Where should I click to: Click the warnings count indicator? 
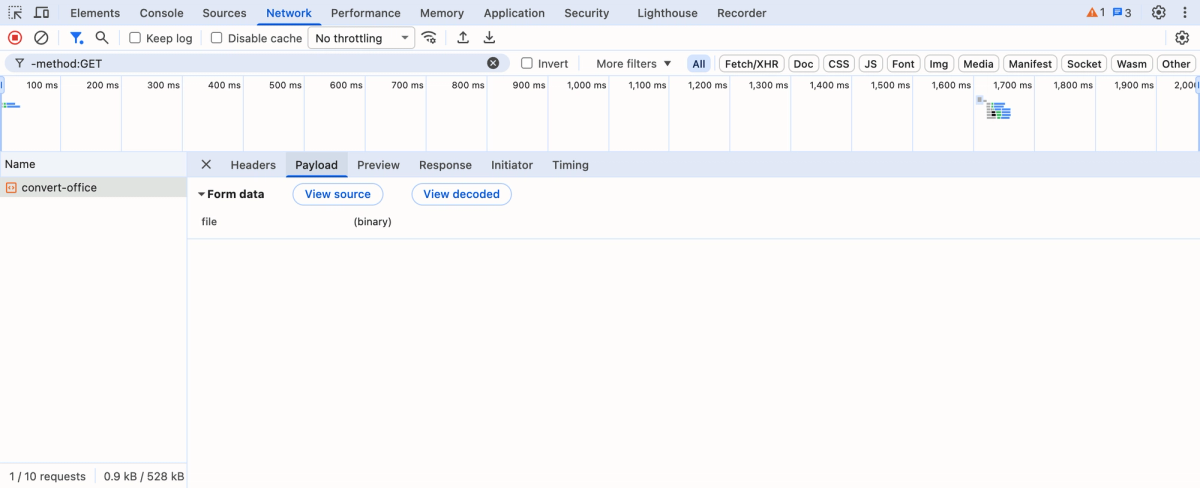pos(1096,13)
